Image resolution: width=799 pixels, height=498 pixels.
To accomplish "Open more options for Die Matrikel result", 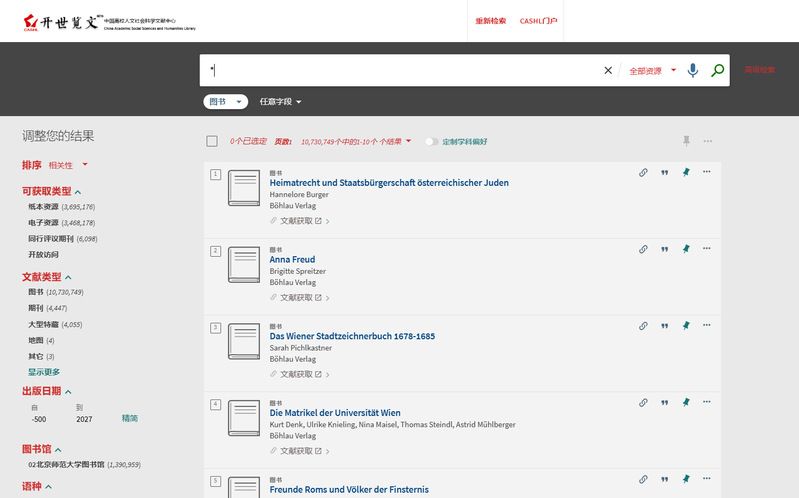I will tap(707, 402).
